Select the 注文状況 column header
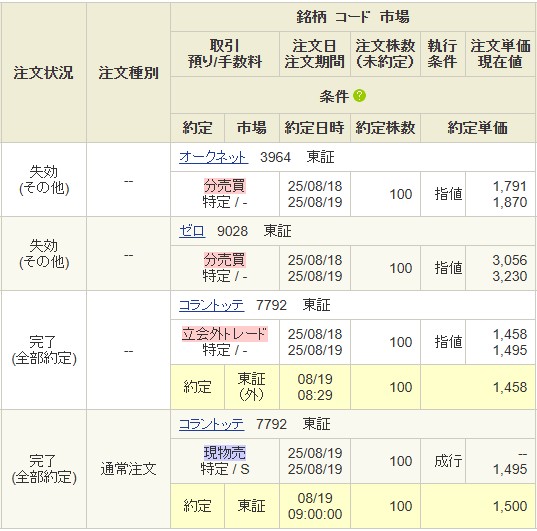 (43, 73)
